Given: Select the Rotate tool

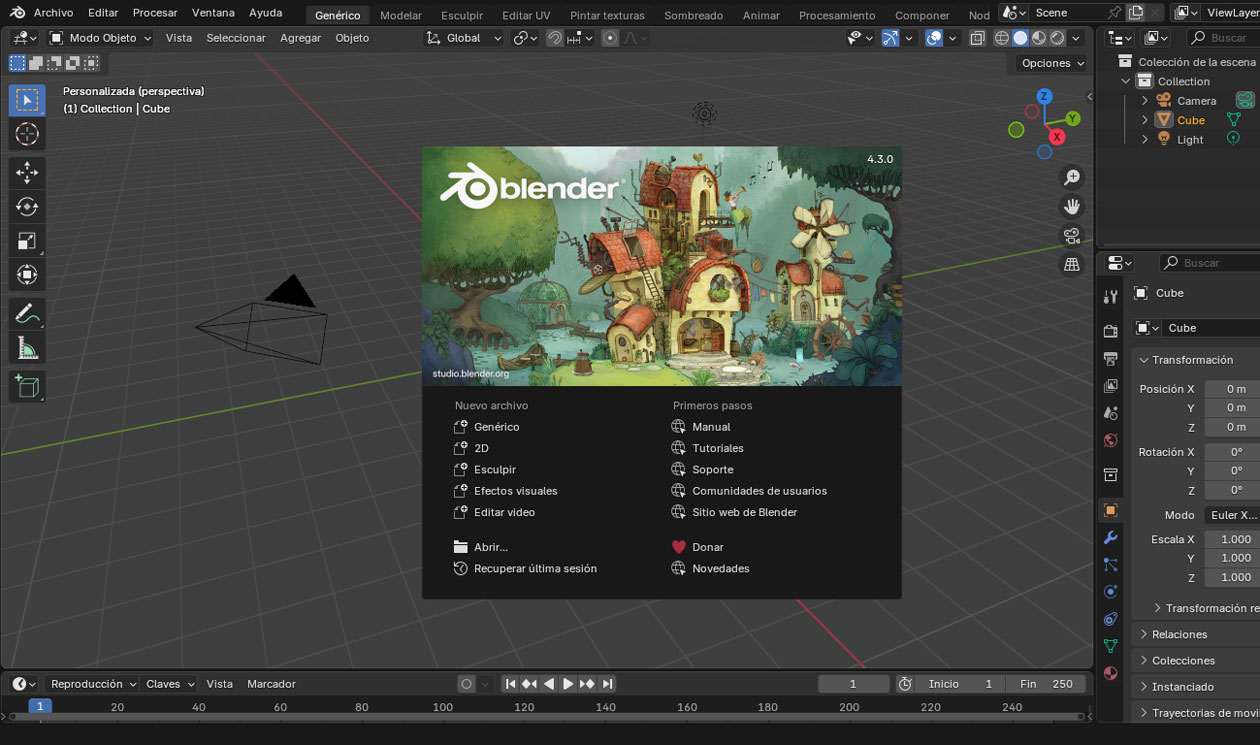Looking at the screenshot, I should coord(27,206).
